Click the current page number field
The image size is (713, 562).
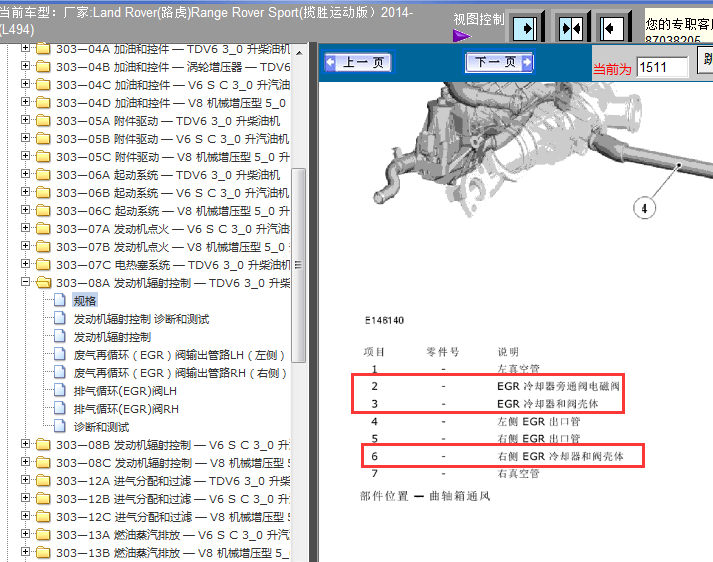tap(662, 68)
